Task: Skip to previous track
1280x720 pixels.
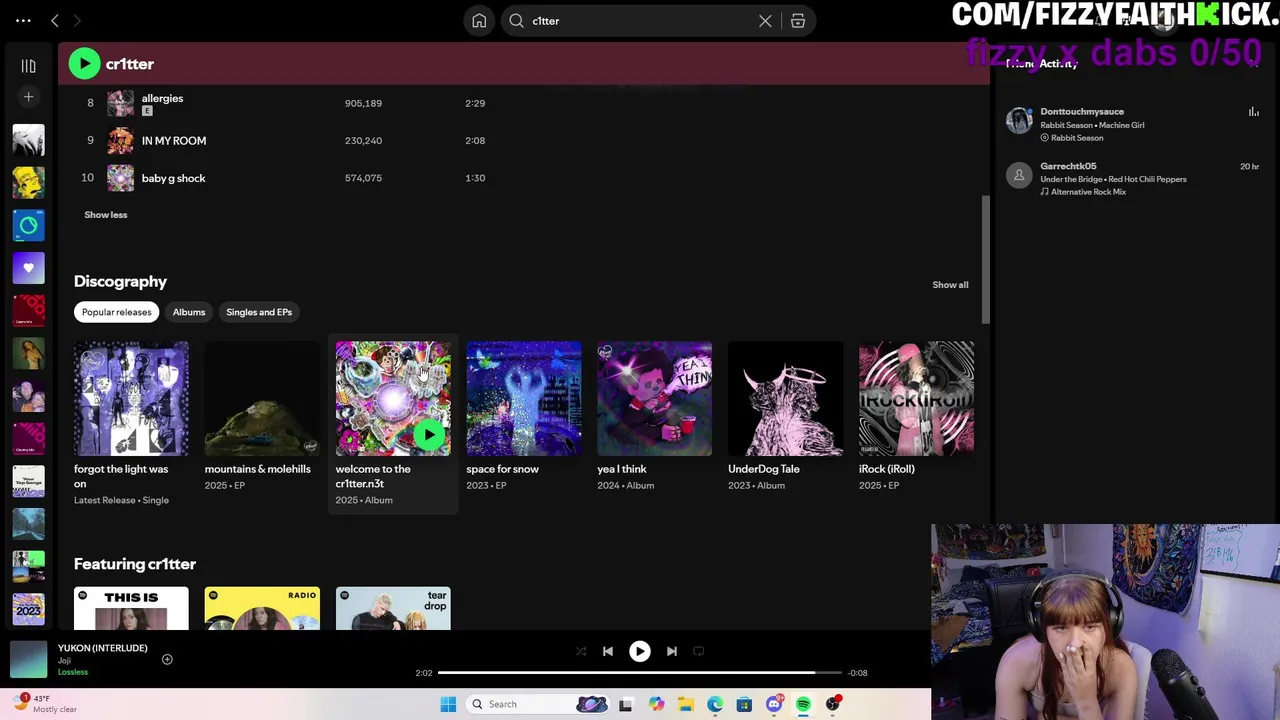Action: pyautogui.click(x=608, y=651)
